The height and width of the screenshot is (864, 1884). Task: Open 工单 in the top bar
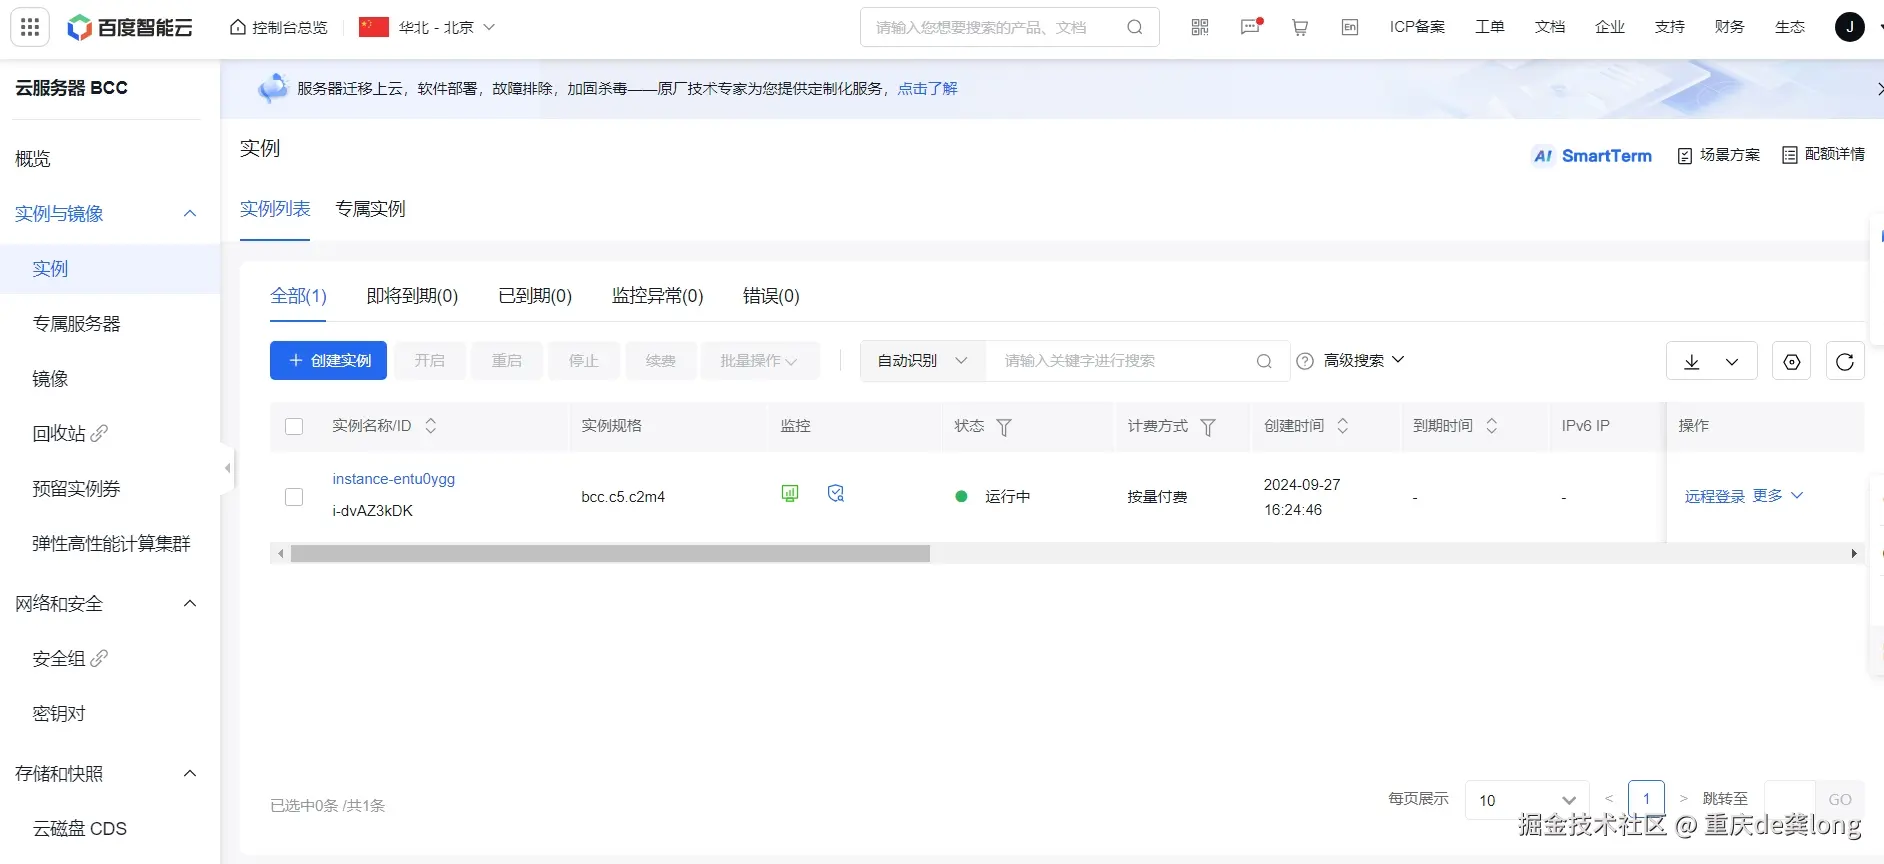(1490, 27)
